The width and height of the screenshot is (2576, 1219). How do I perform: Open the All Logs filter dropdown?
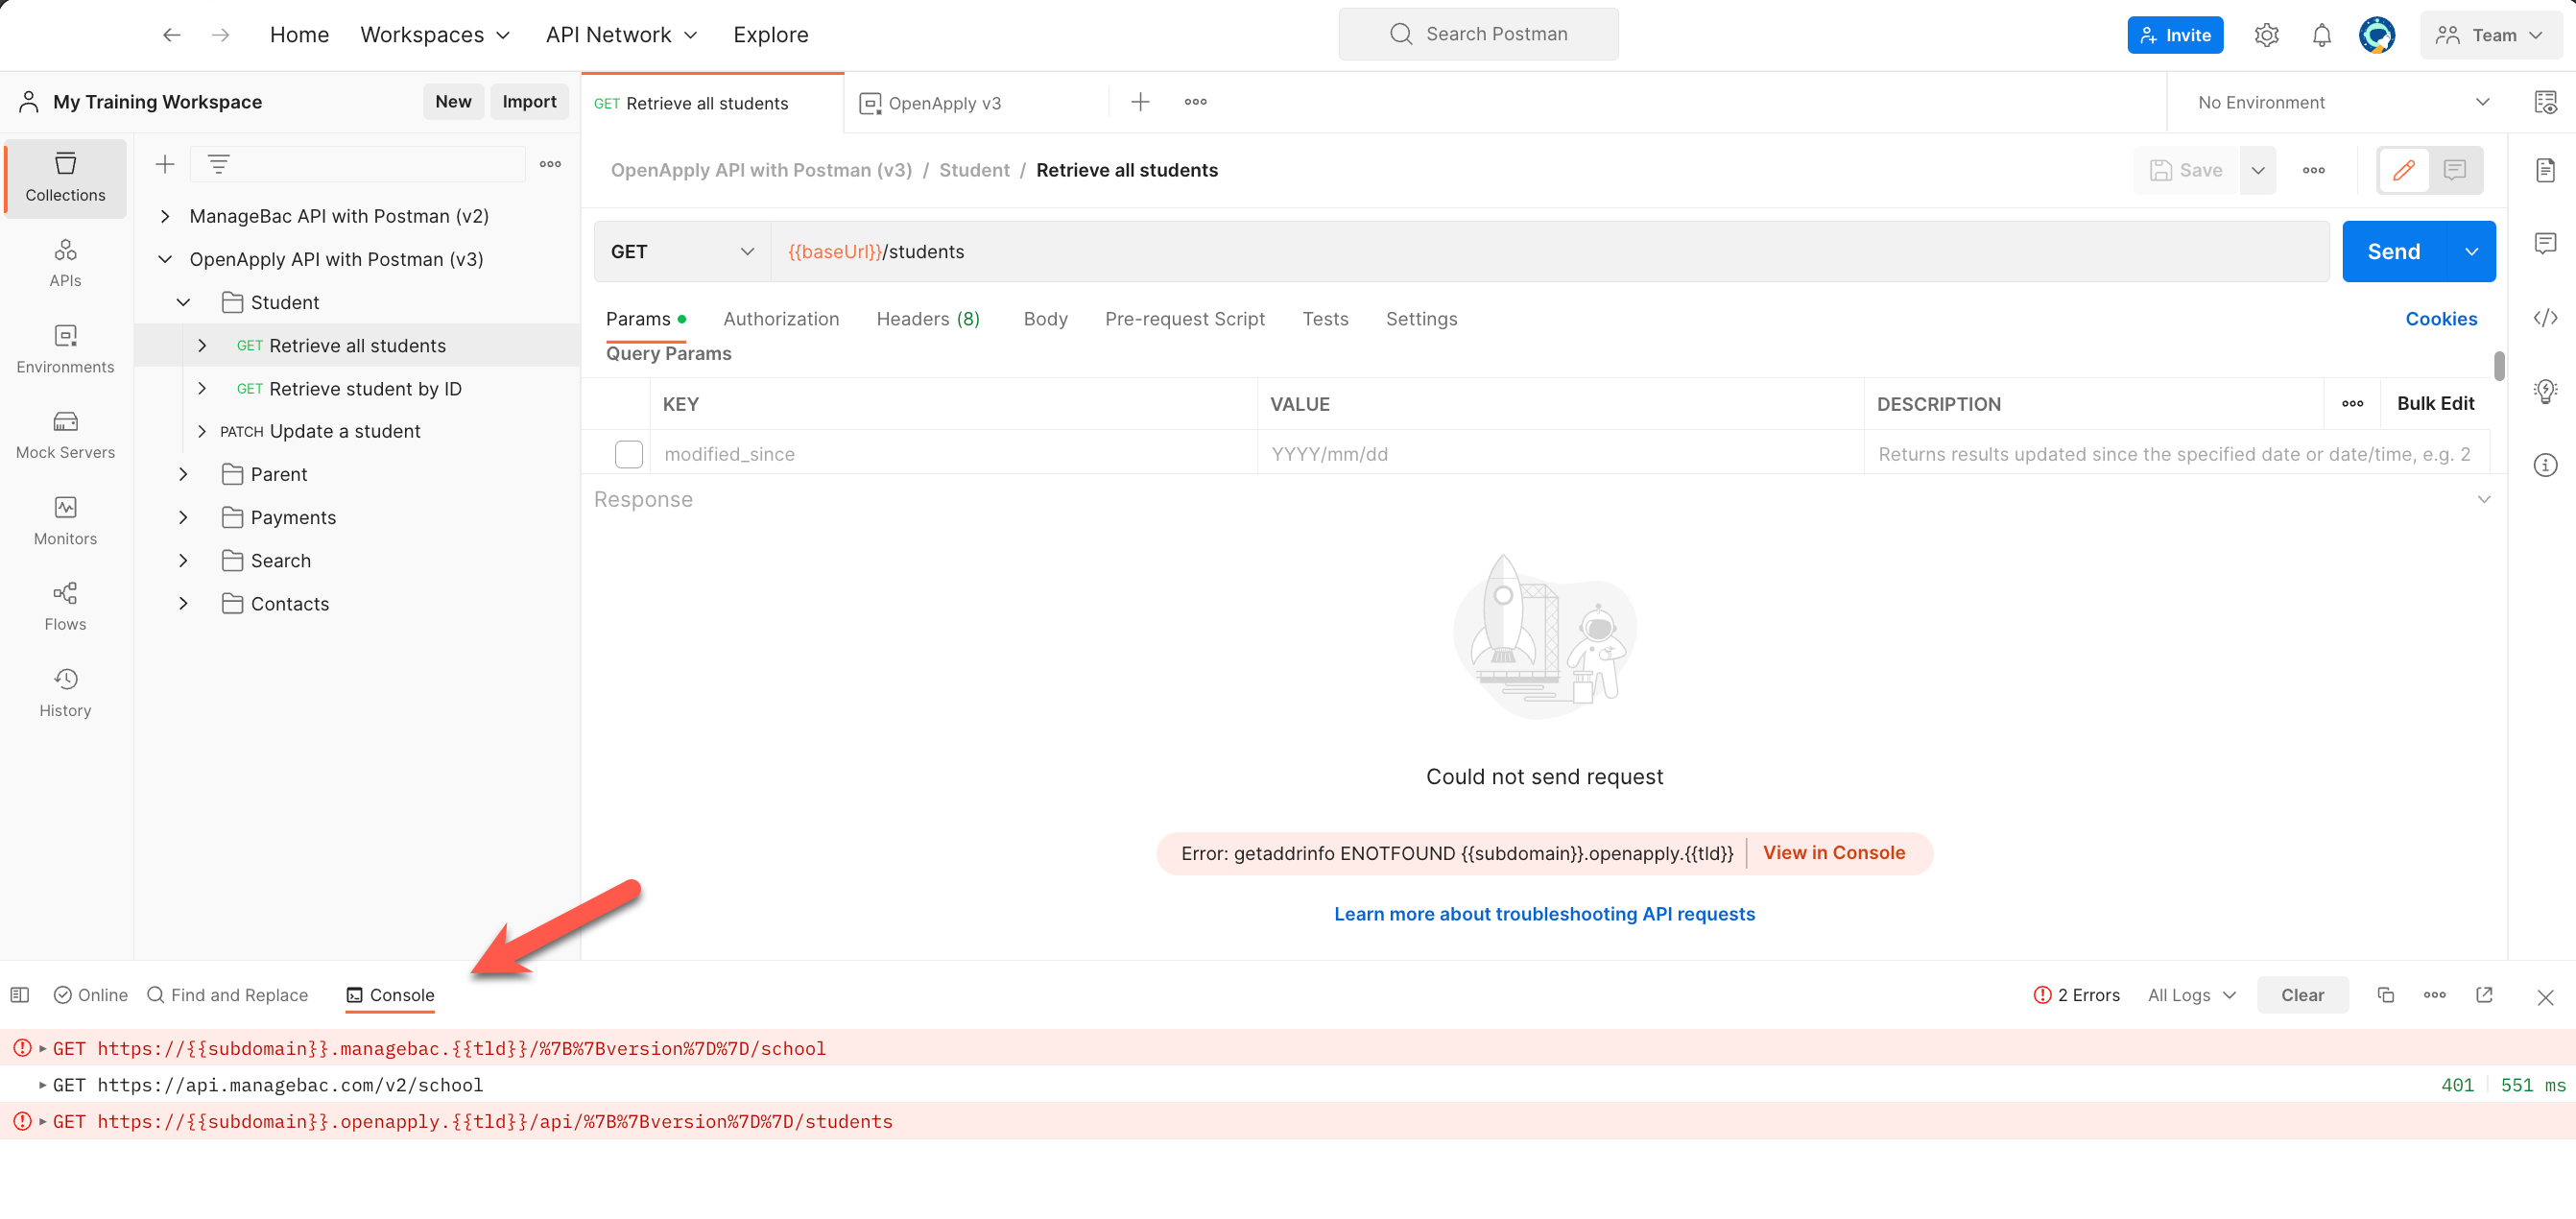coord(2191,995)
